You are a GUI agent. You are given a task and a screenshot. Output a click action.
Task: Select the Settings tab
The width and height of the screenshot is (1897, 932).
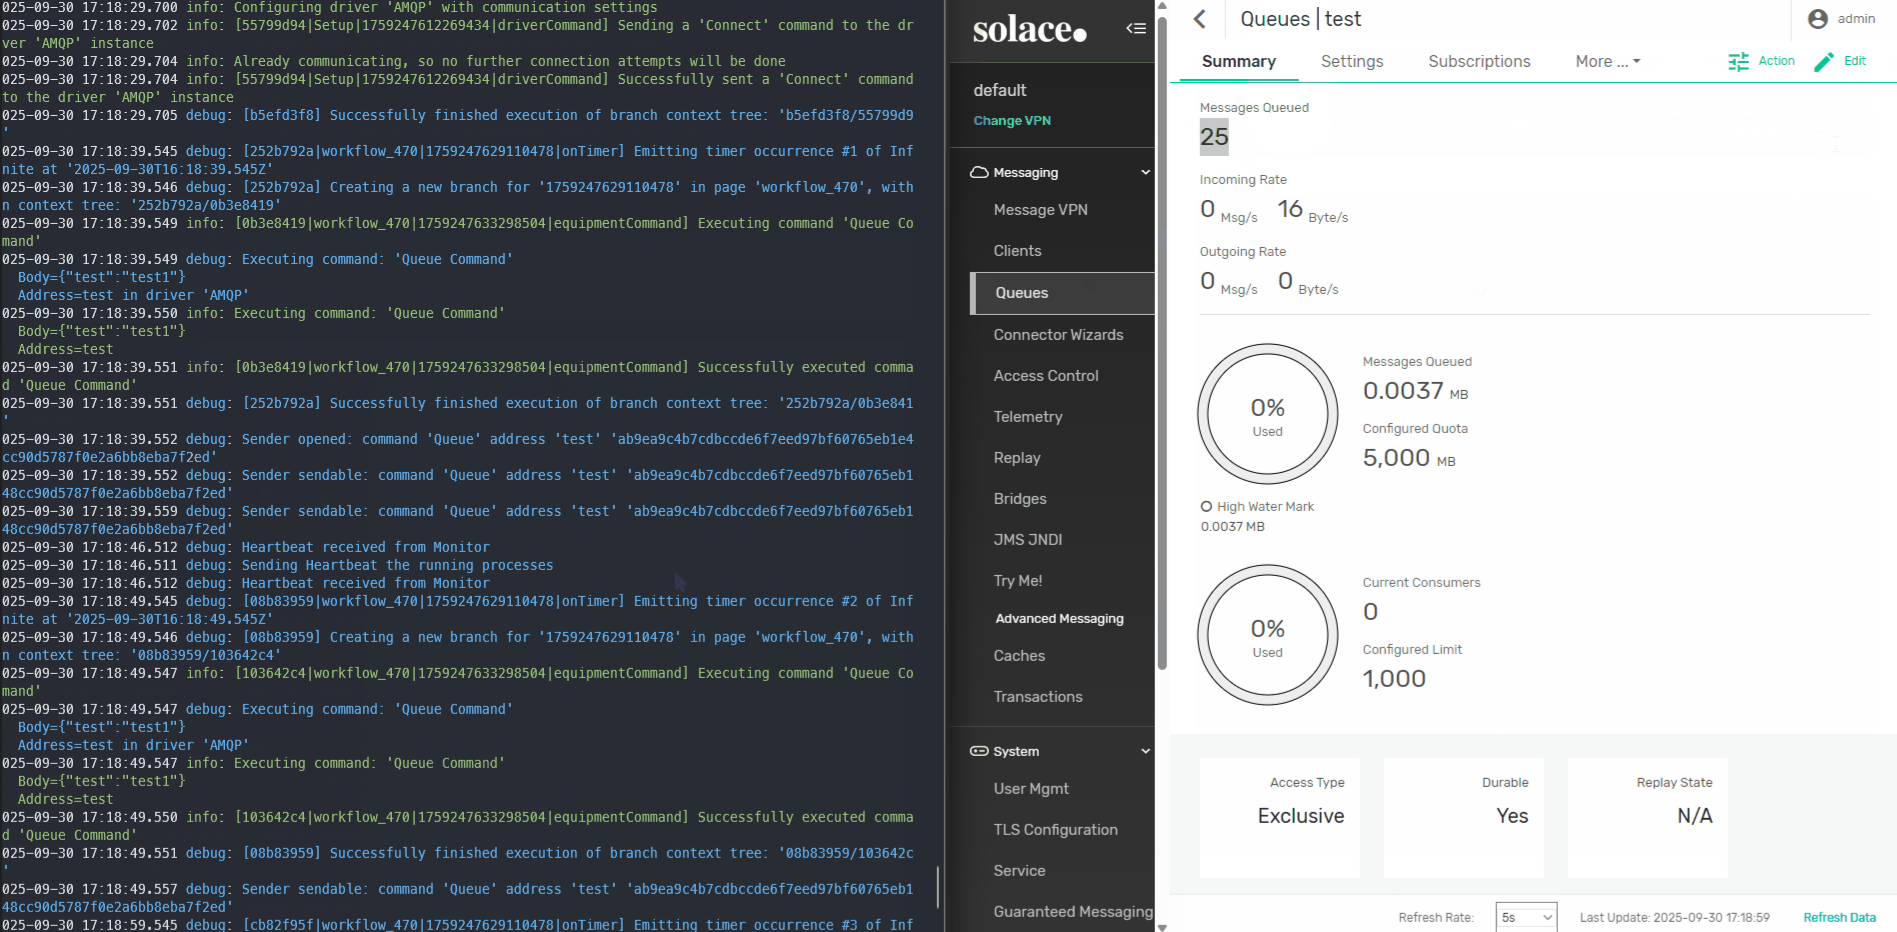(x=1351, y=61)
